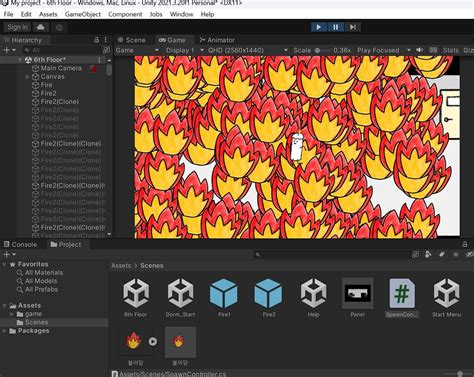Pause the game with the Pause button
Viewport: 474px width, 377px height.
point(335,27)
